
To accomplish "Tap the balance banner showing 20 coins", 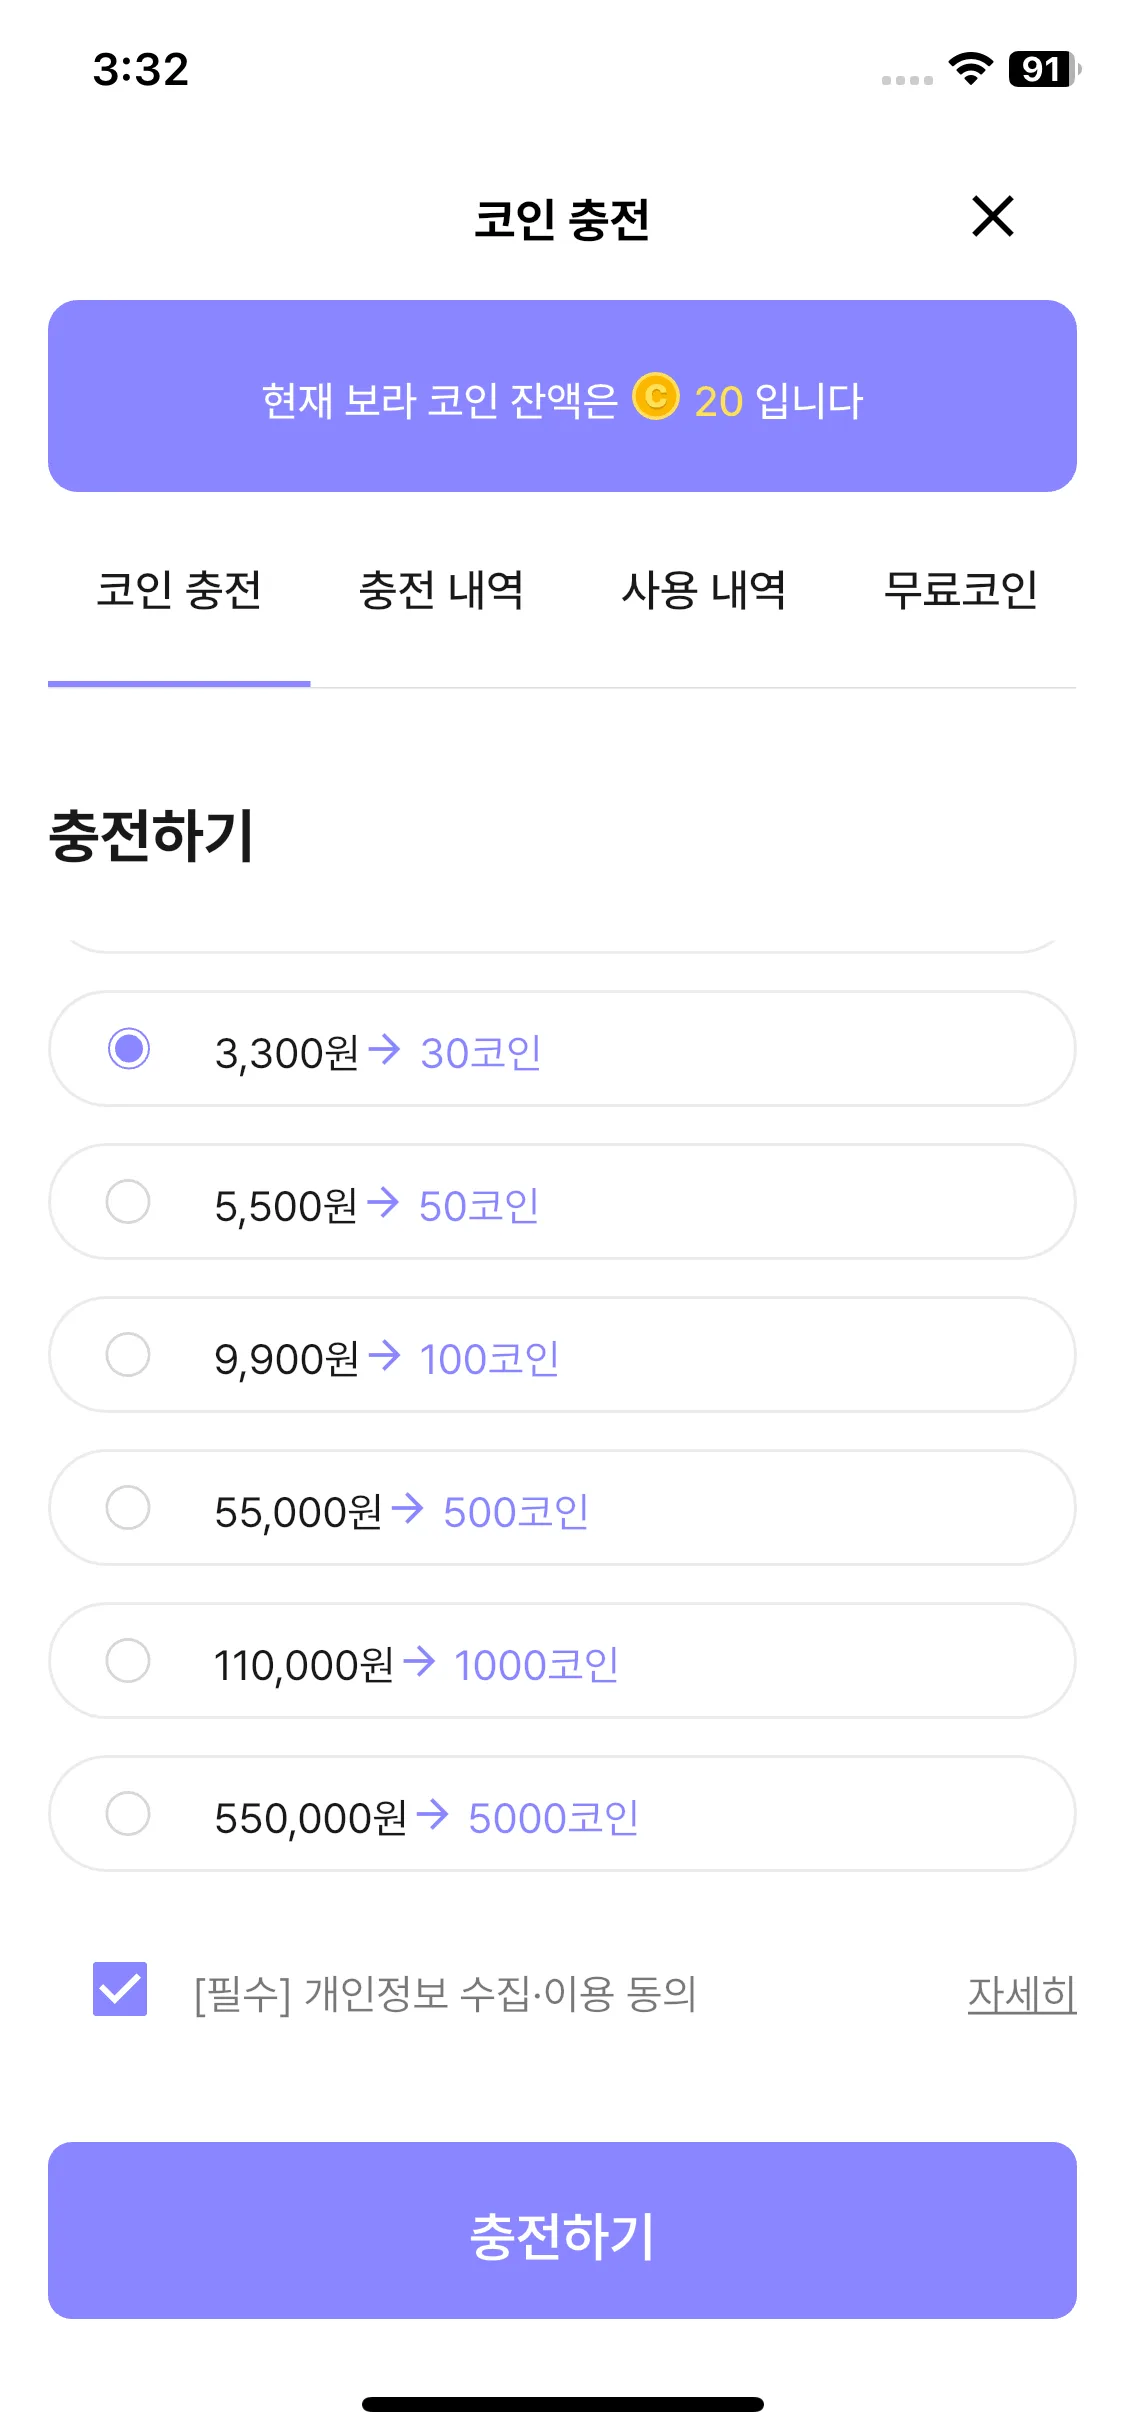I will pos(562,396).
